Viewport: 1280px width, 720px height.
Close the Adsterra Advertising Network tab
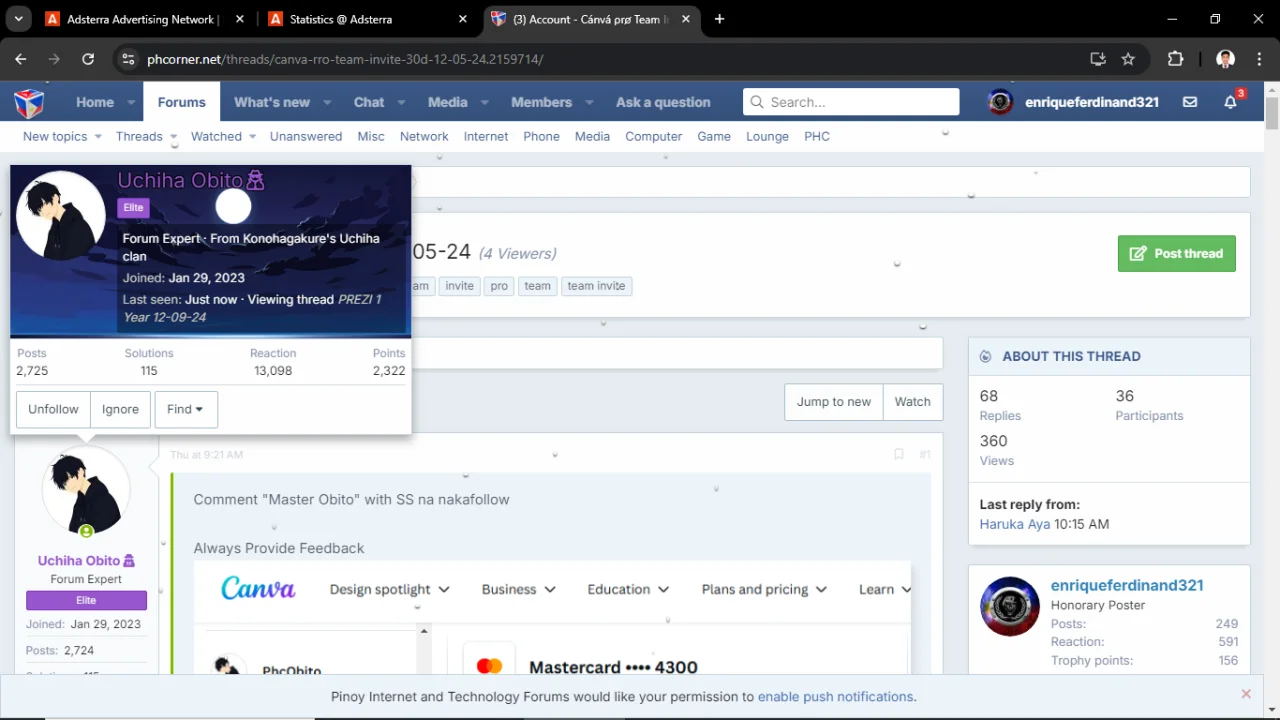[x=239, y=19]
